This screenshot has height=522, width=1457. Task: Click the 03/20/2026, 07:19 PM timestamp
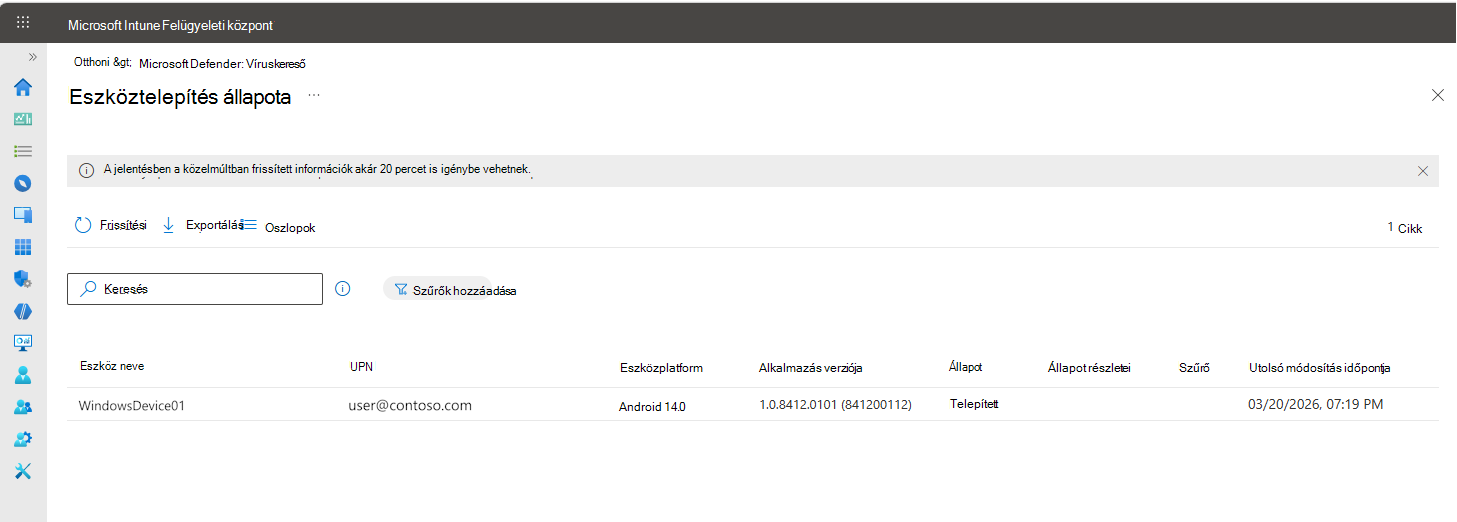click(x=1317, y=405)
